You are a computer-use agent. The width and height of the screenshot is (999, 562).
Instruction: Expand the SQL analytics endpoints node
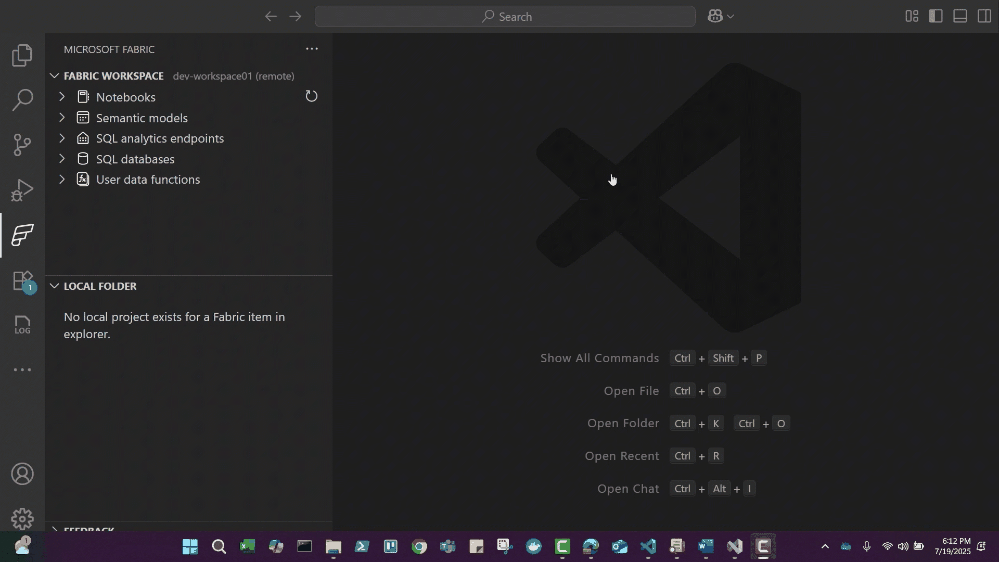pos(62,138)
